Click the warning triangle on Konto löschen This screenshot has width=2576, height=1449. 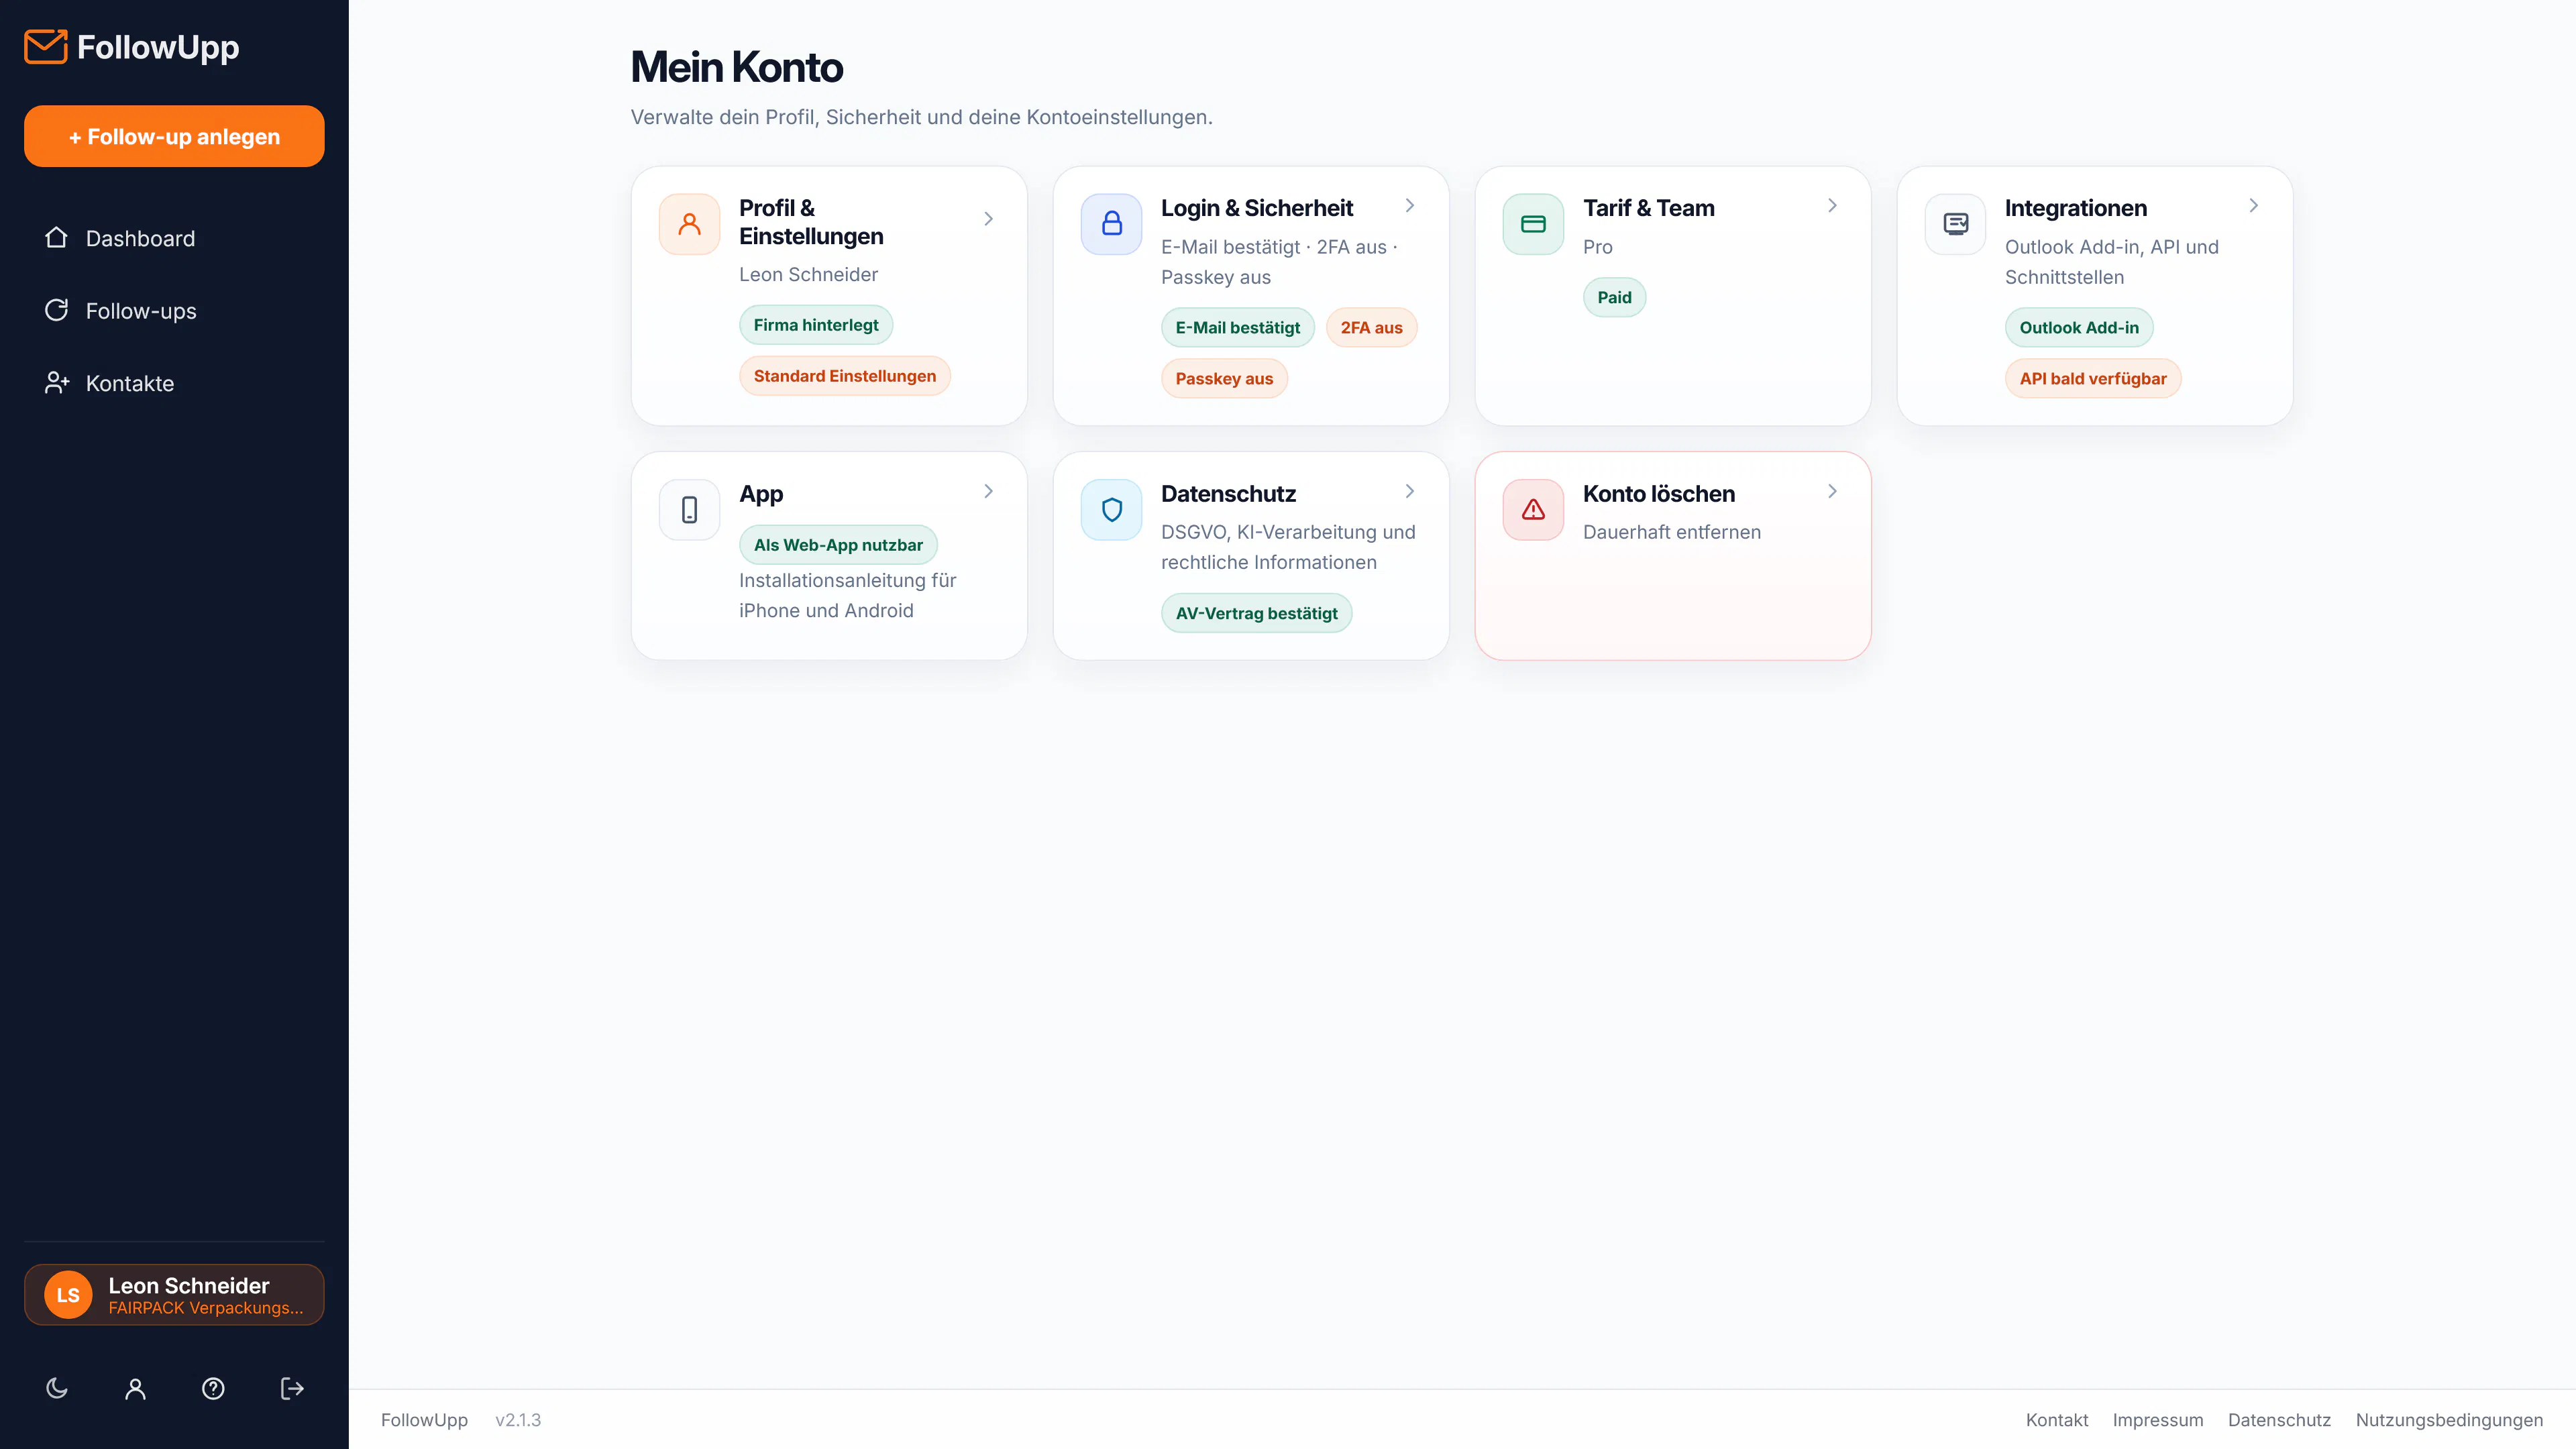coord(1533,510)
